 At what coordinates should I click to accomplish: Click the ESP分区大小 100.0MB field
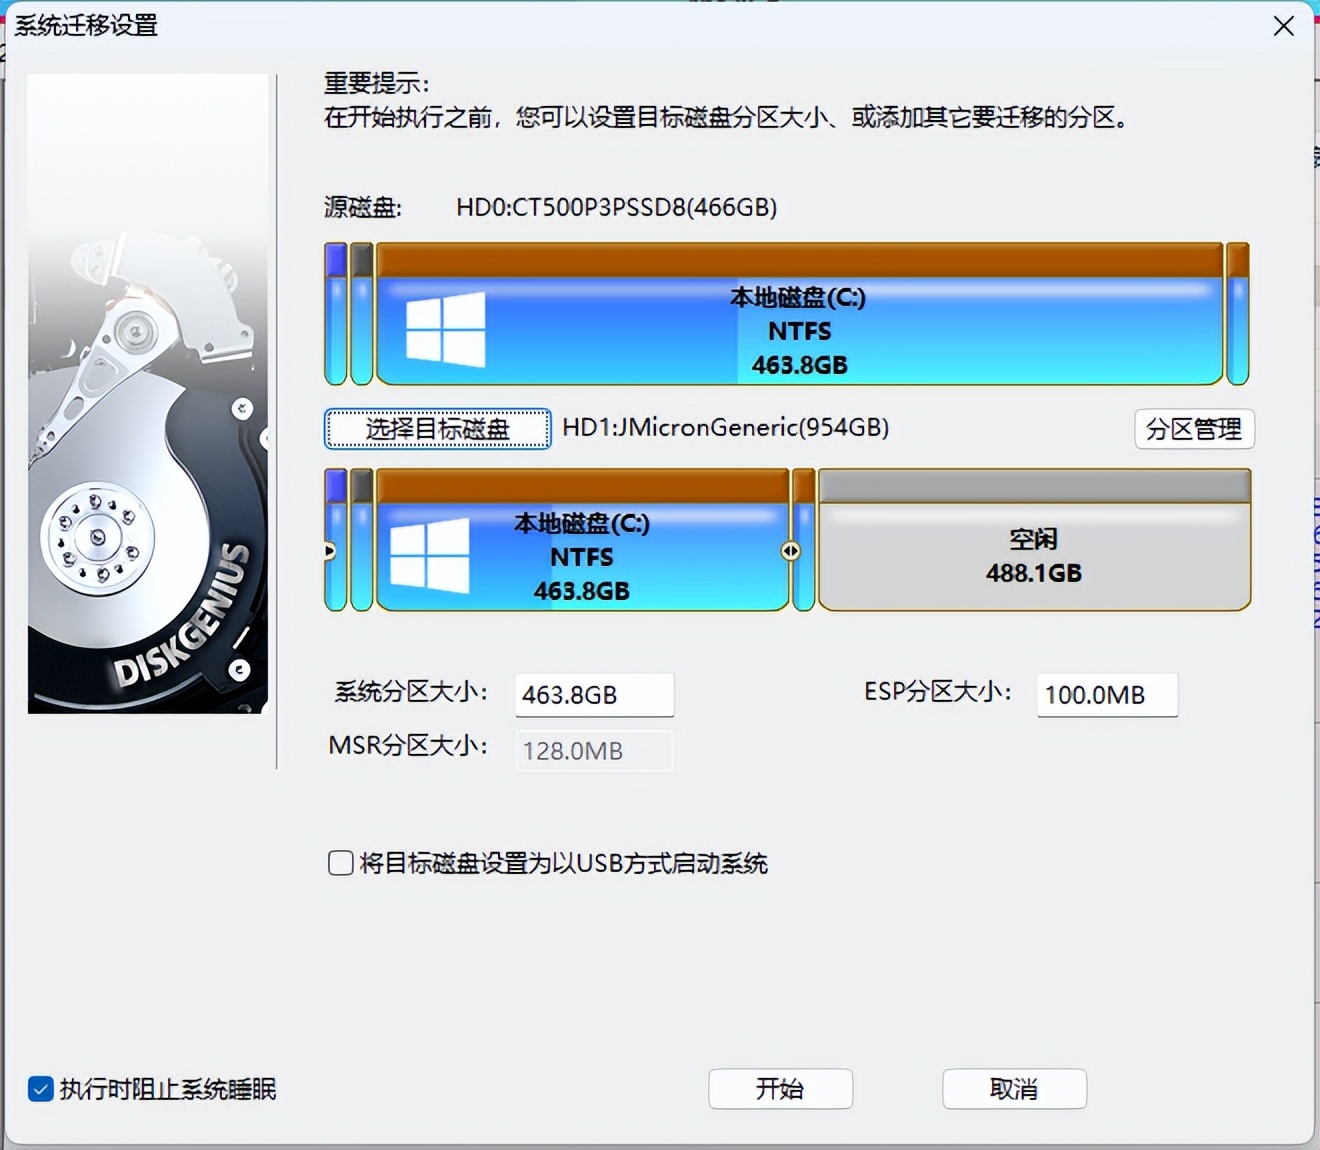(x=1106, y=694)
